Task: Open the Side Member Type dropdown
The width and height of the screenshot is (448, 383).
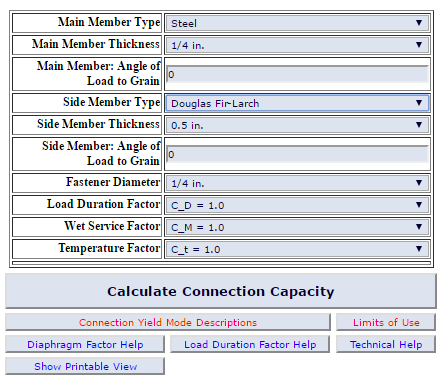Action: pos(297,103)
